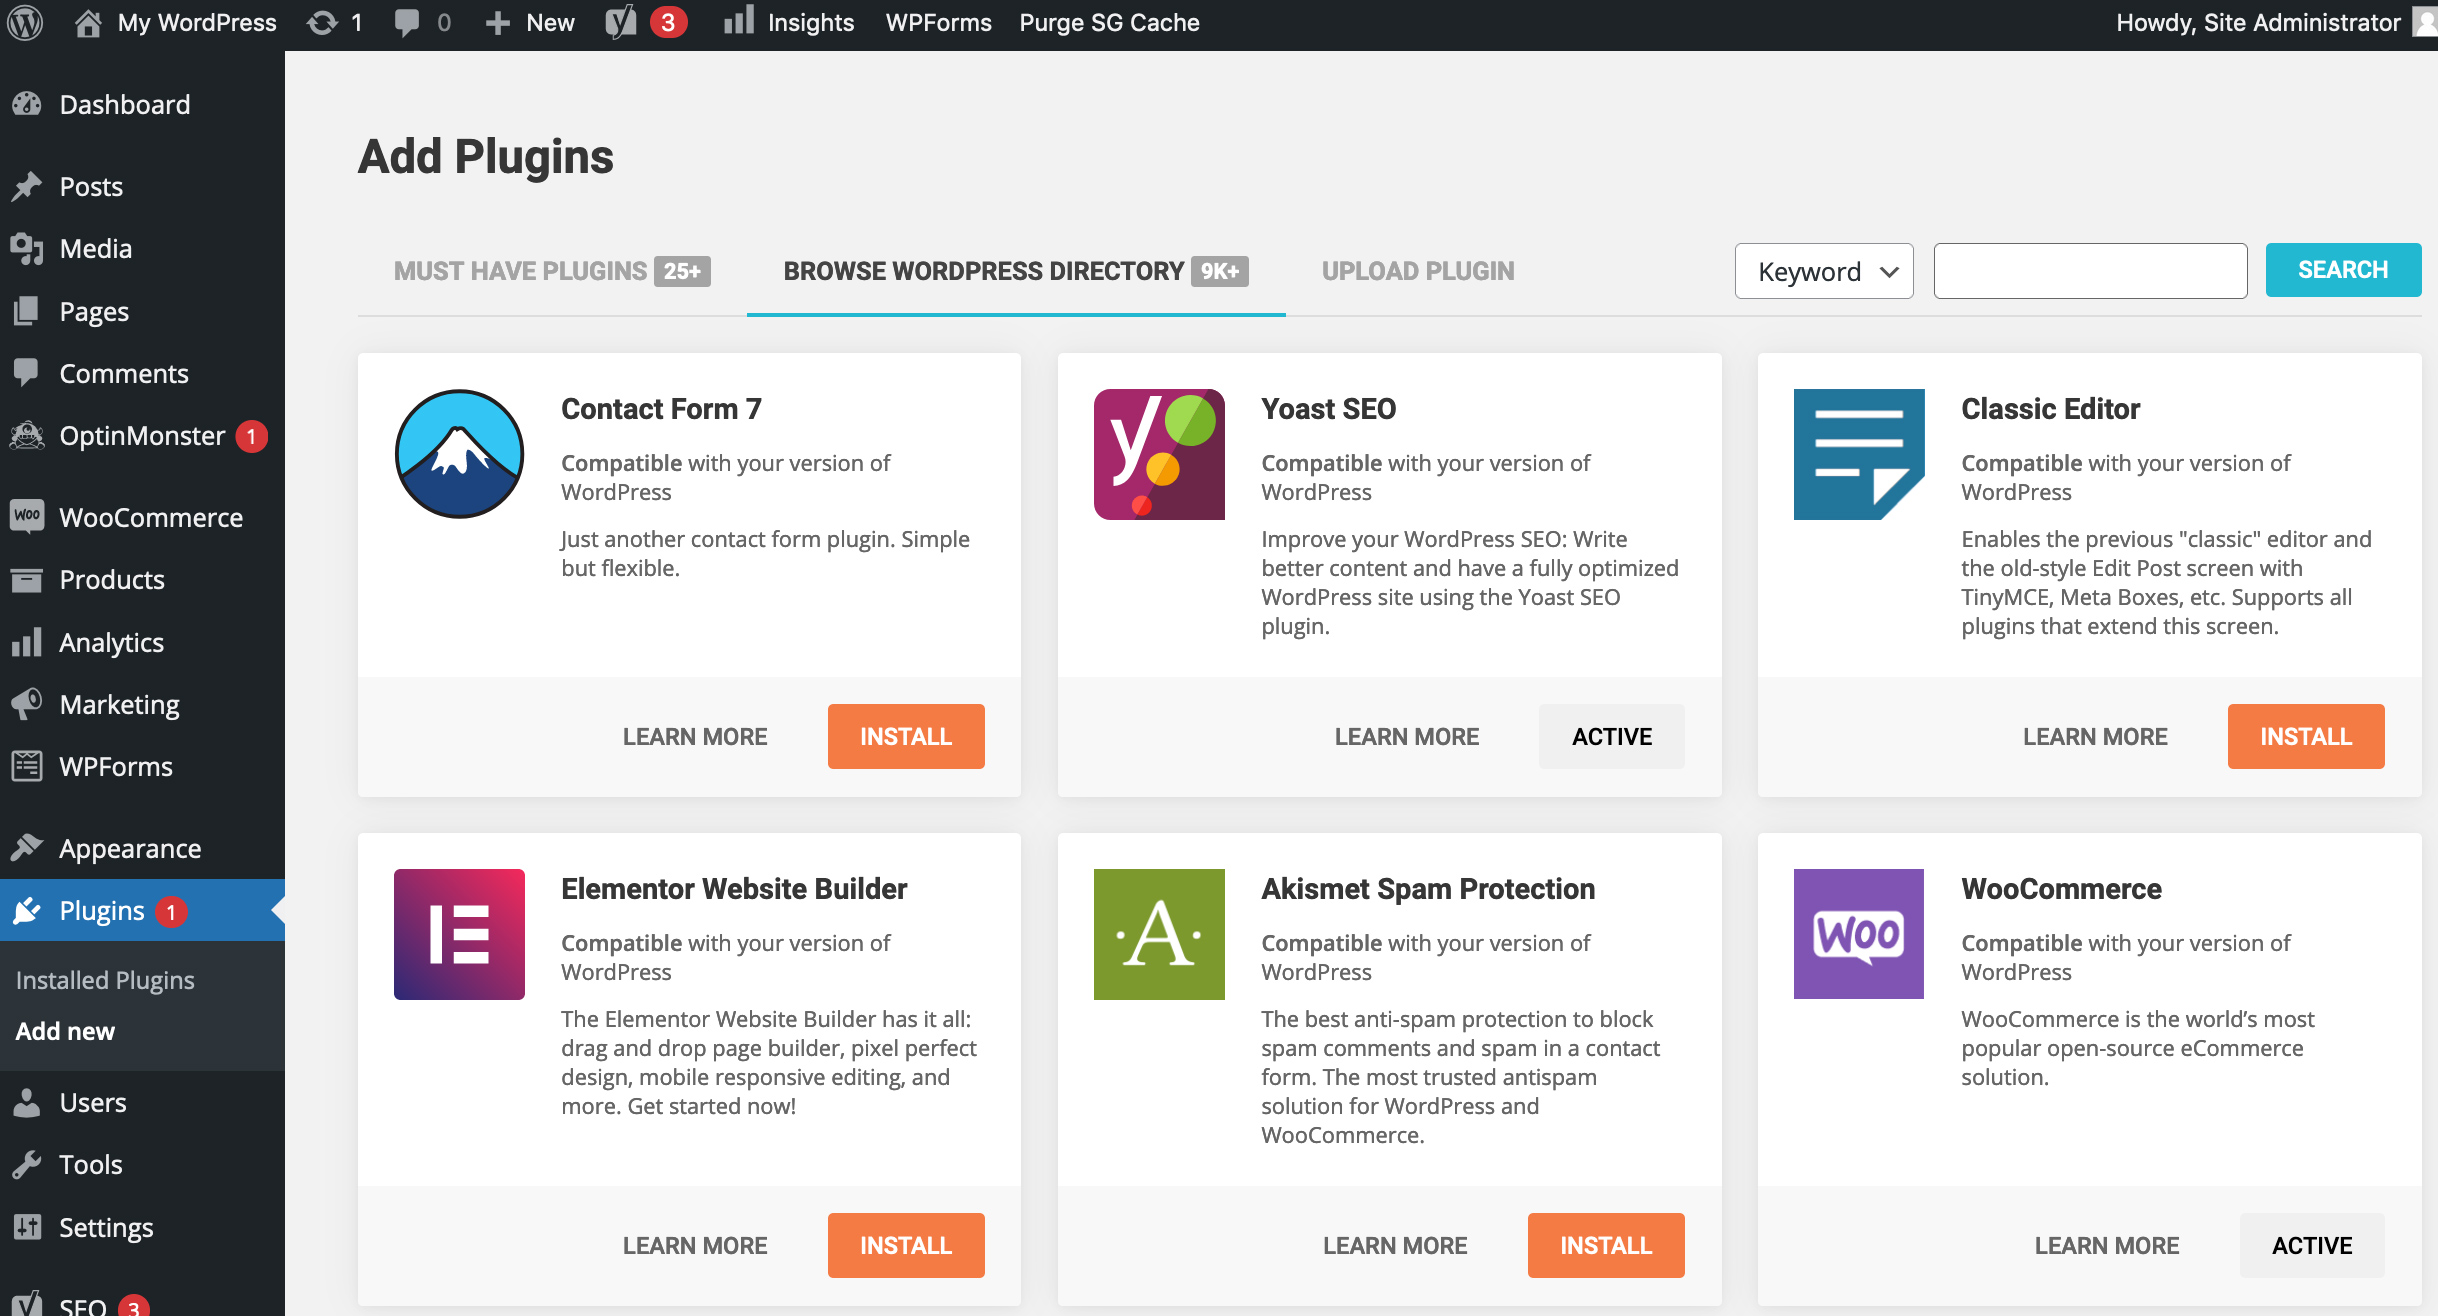This screenshot has width=2438, height=1316.
Task: Learn more about Classic Editor
Action: pyautogui.click(x=2095, y=736)
